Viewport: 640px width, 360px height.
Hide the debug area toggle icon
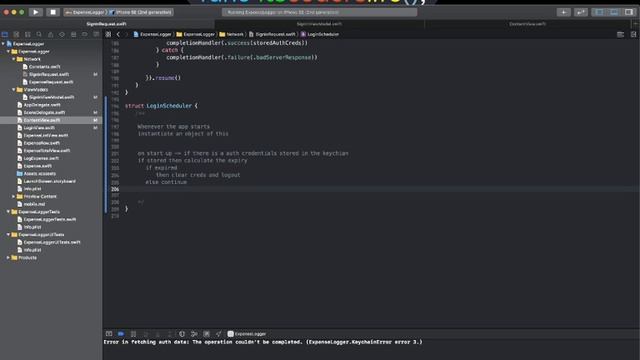pos(109,334)
